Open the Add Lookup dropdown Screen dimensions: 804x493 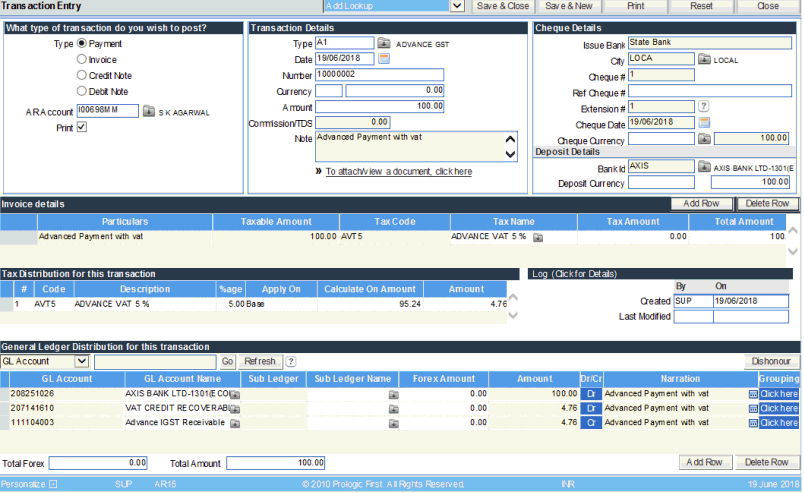(x=458, y=6)
